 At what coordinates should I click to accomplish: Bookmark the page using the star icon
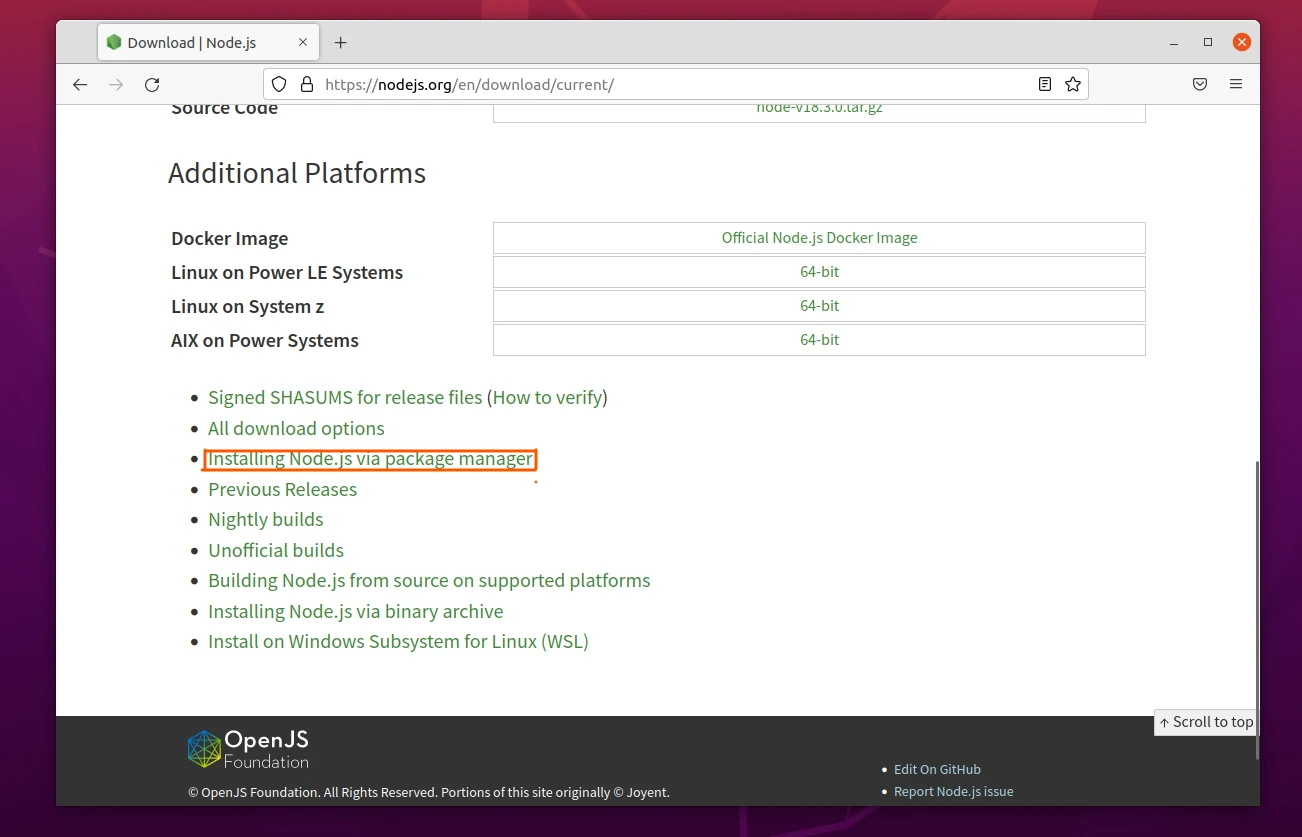tap(1072, 84)
